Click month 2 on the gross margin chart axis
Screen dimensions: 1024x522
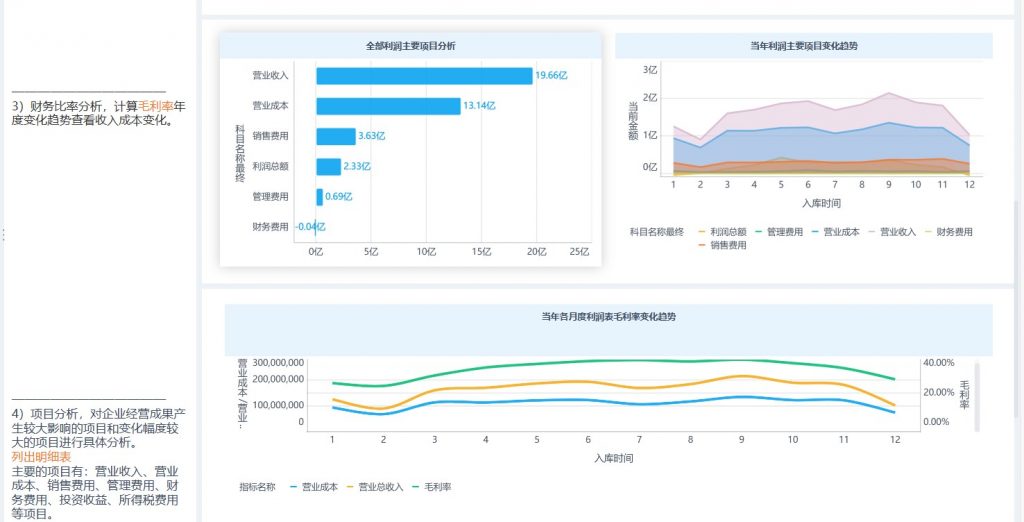383,440
